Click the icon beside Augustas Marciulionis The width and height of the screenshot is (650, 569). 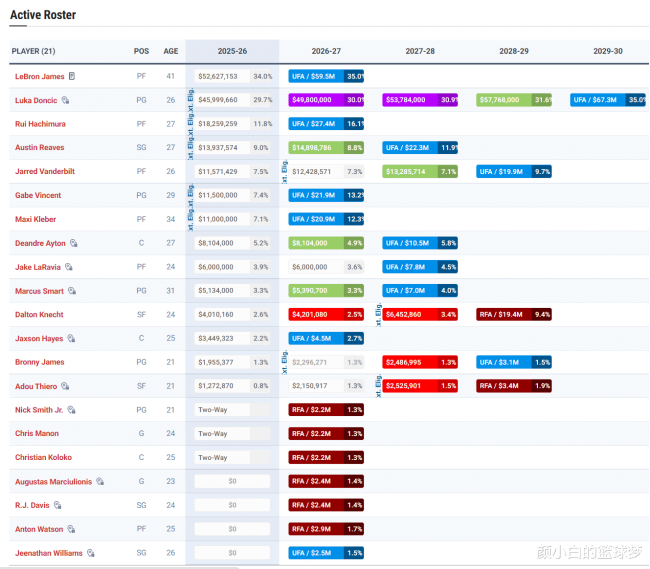pyautogui.click(x=100, y=481)
